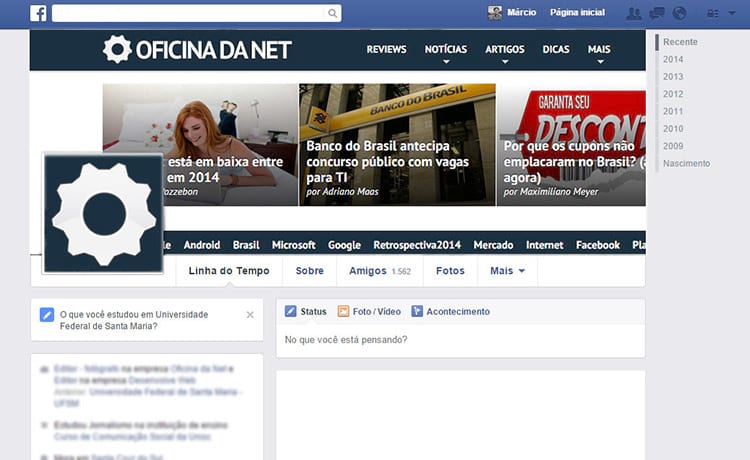Open the cupons article thumbnail
The height and width of the screenshot is (460, 750).
572,145
